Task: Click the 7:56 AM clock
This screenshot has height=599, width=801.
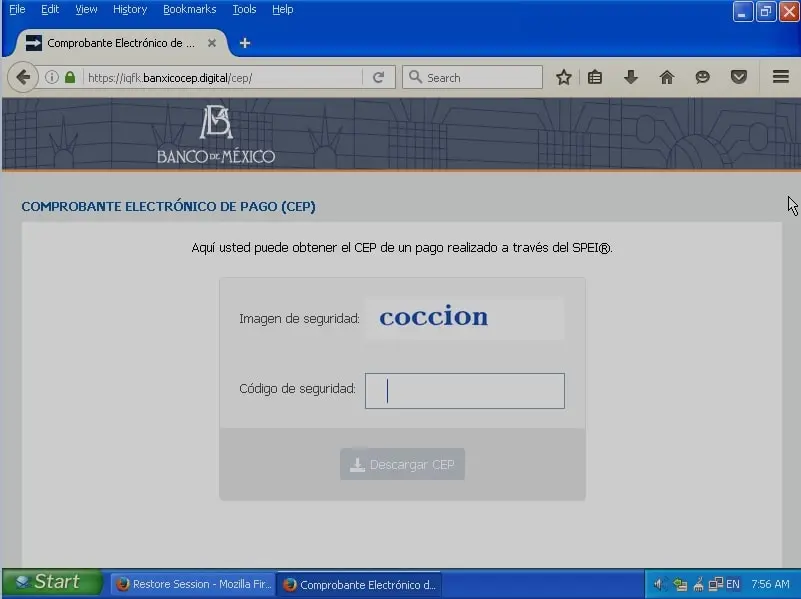Action: [x=770, y=584]
